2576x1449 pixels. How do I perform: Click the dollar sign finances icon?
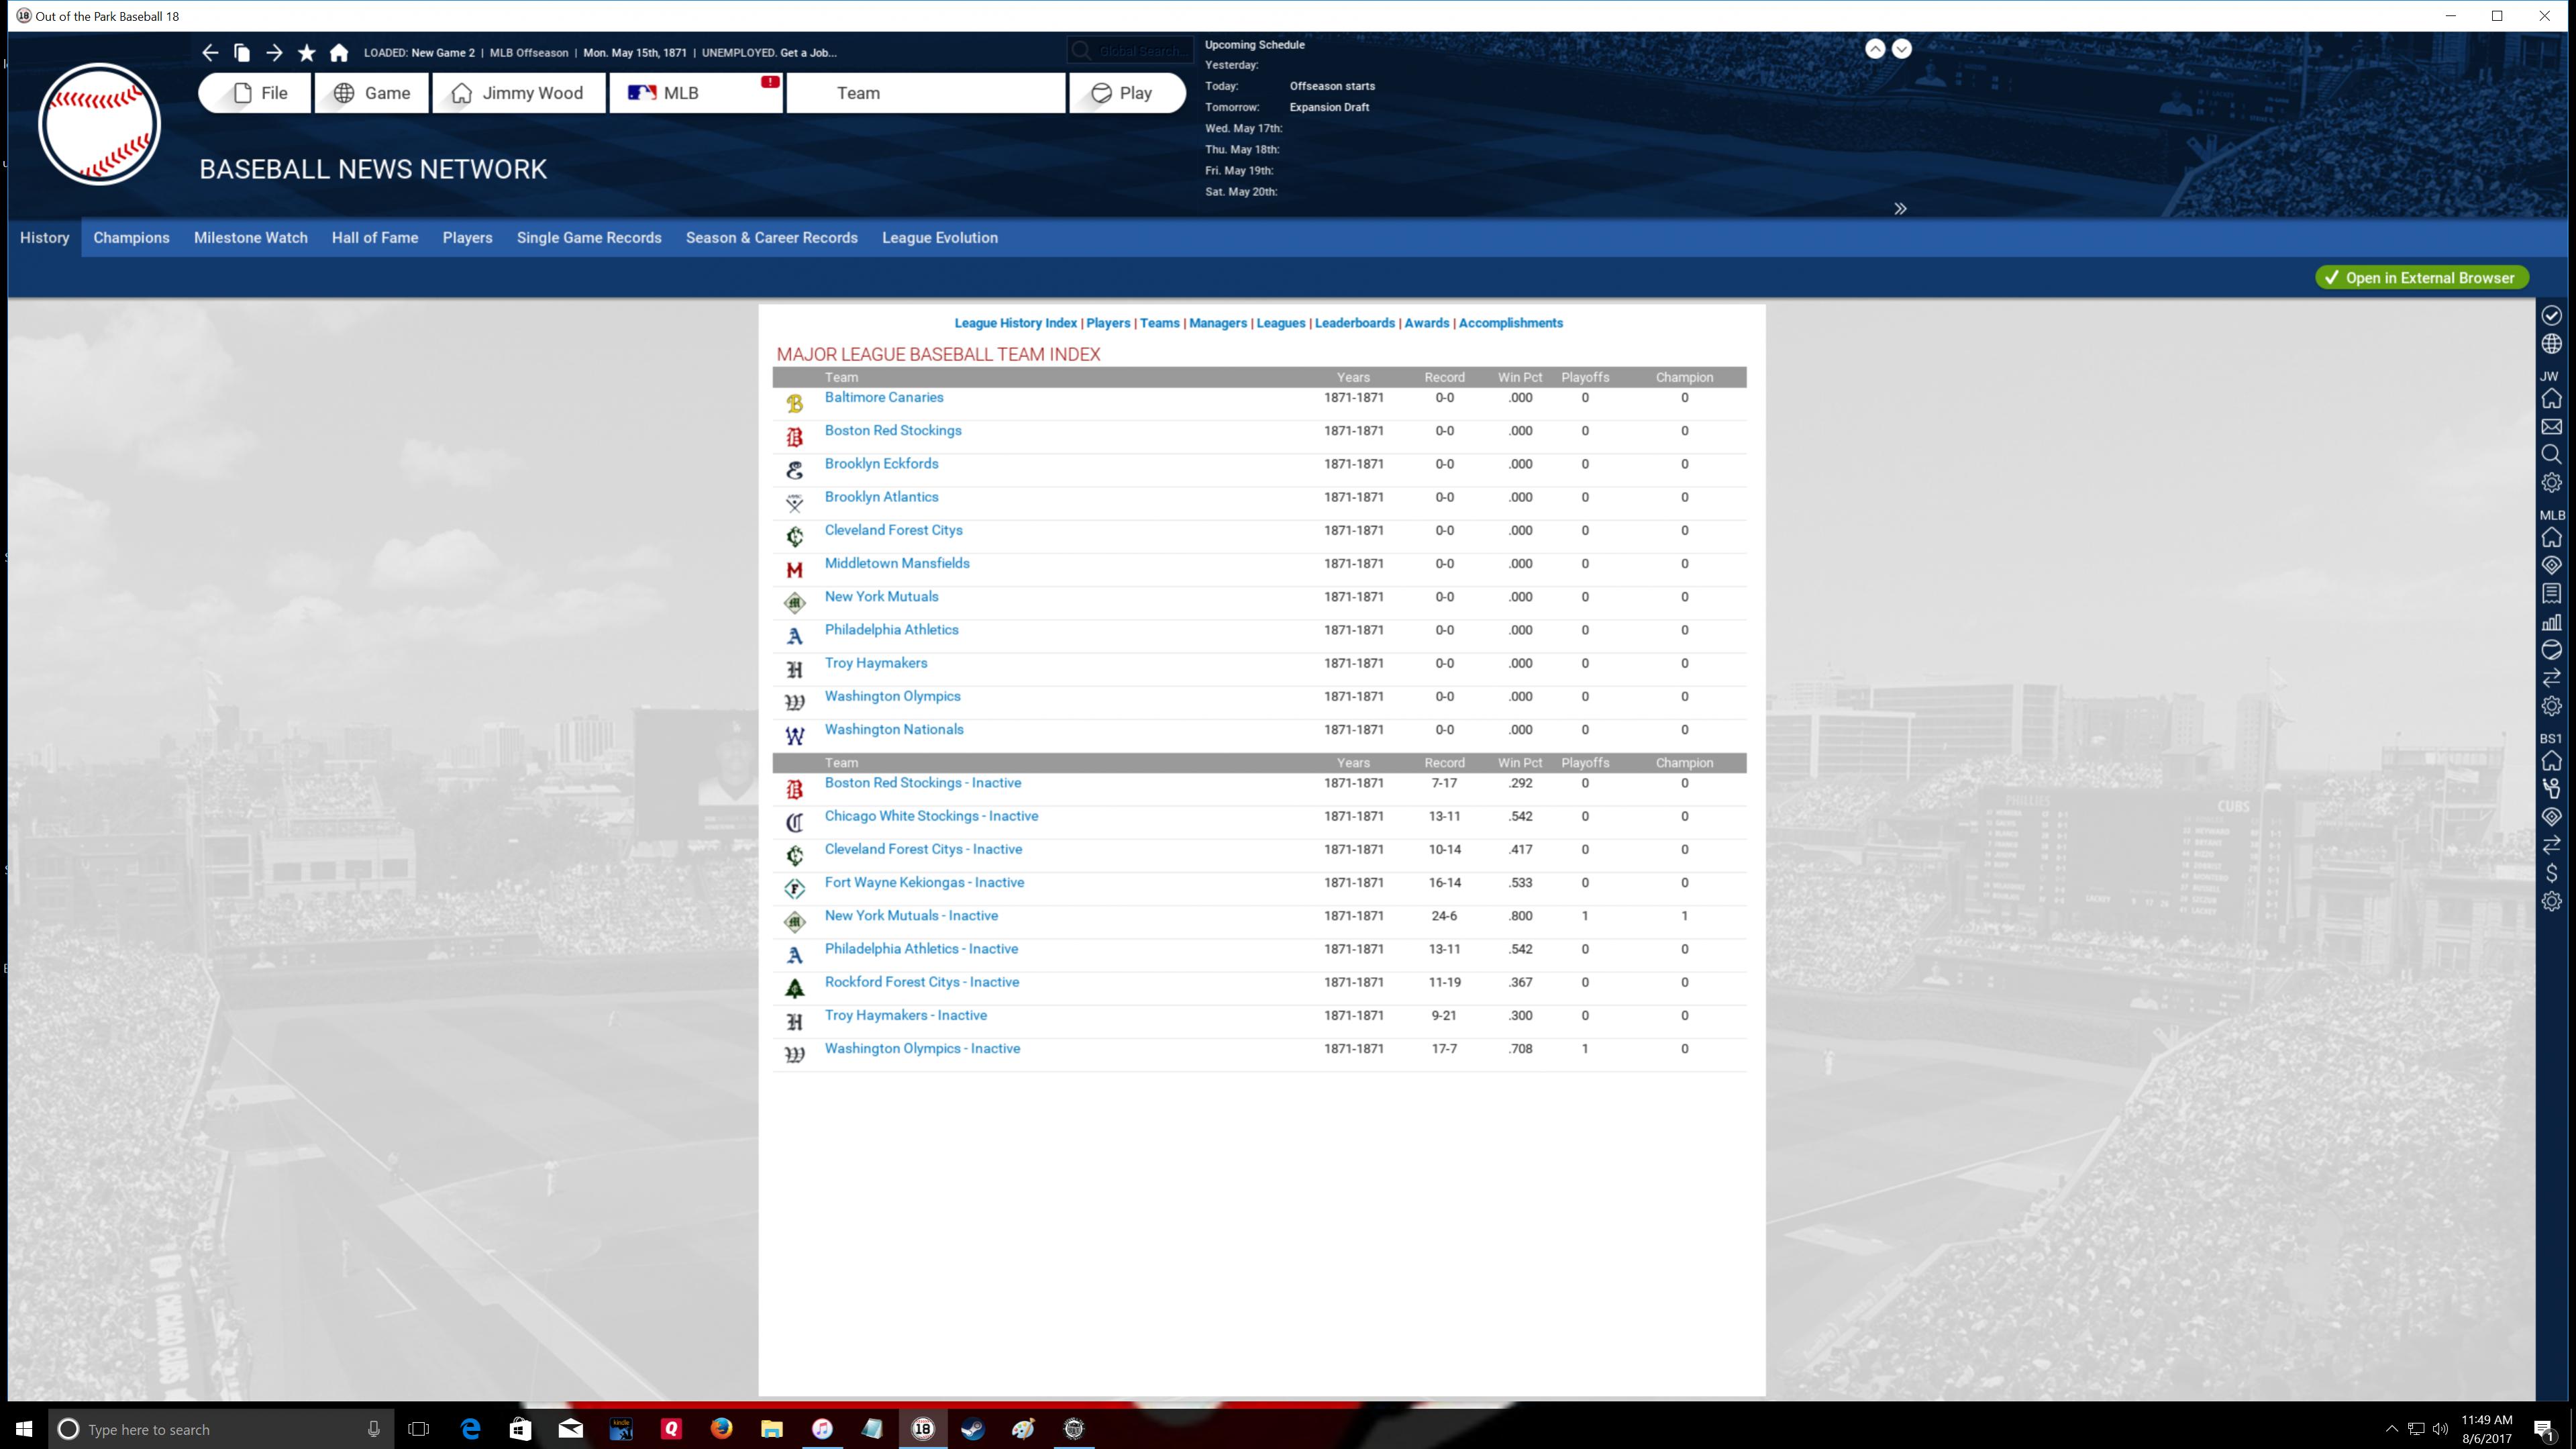click(x=2551, y=873)
